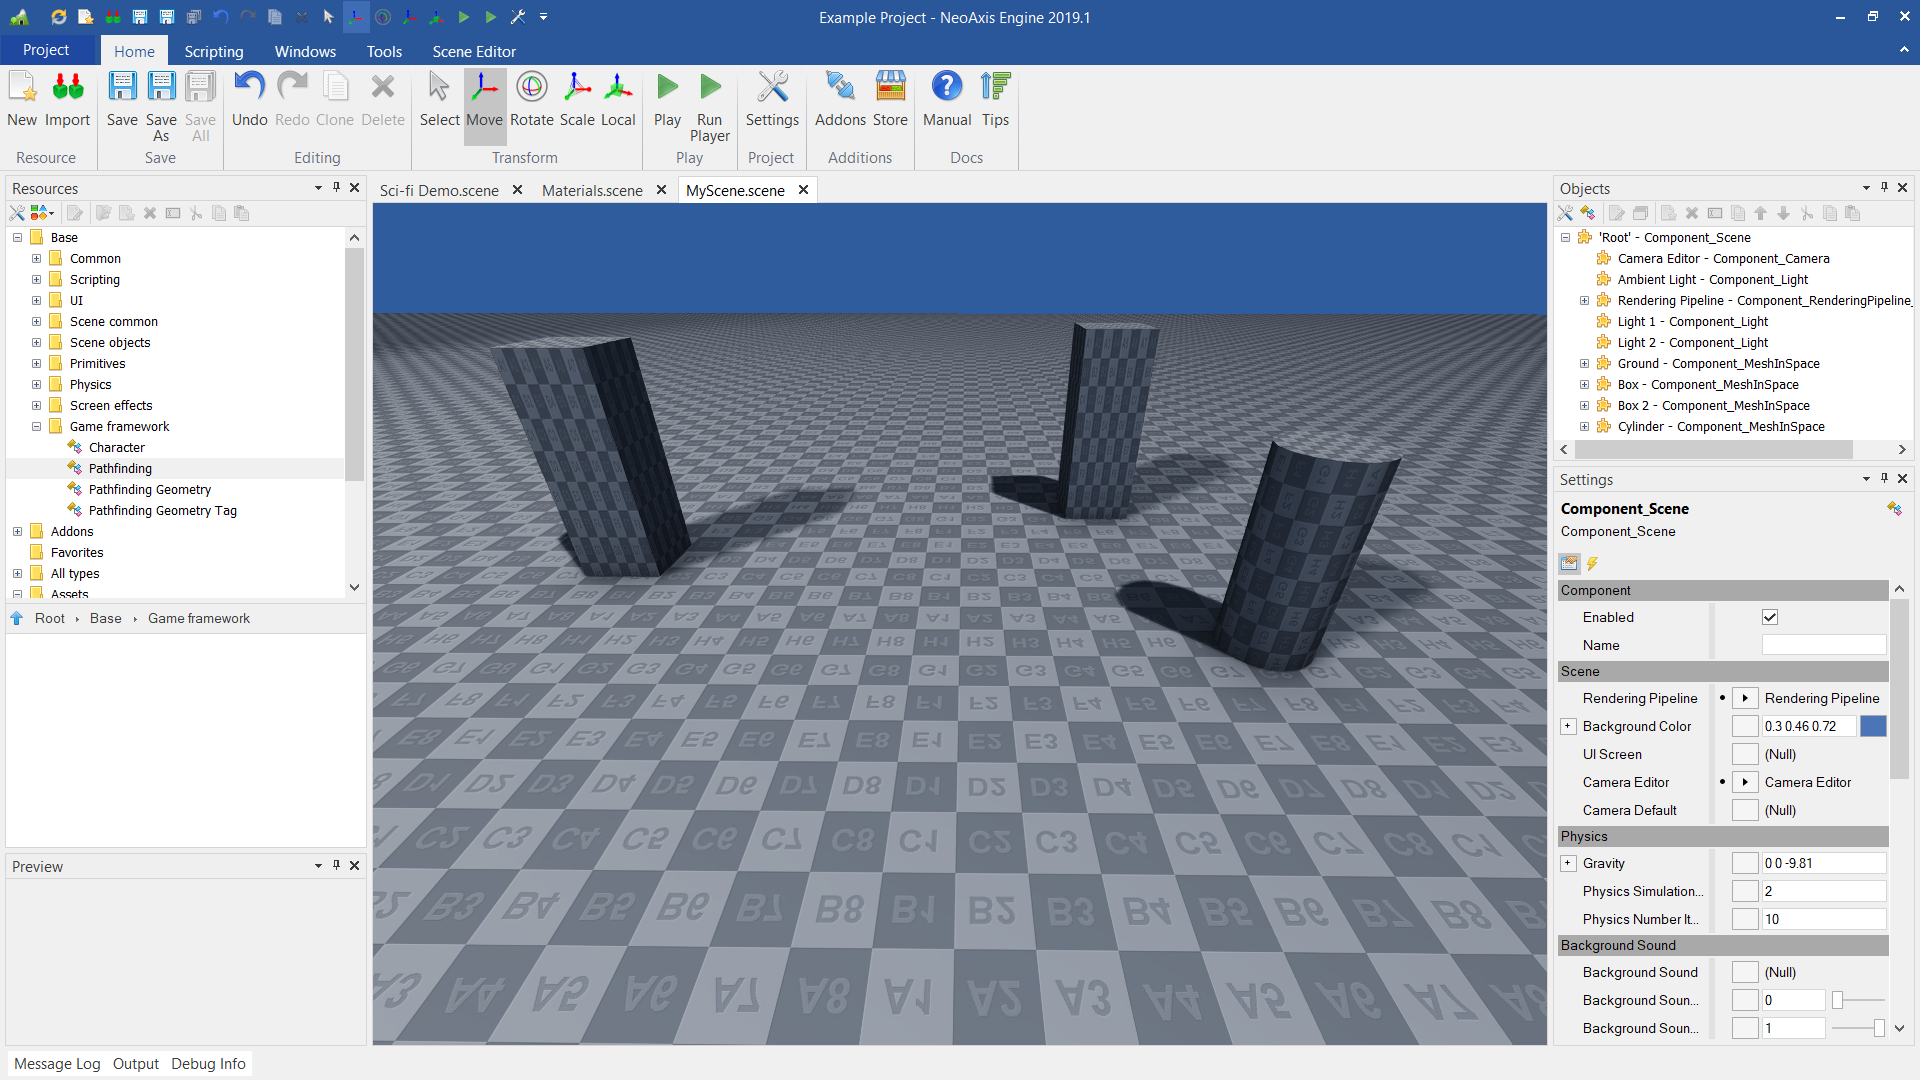Click the Name input field
Image resolution: width=1920 pixels, height=1080 pixels.
tap(1824, 646)
